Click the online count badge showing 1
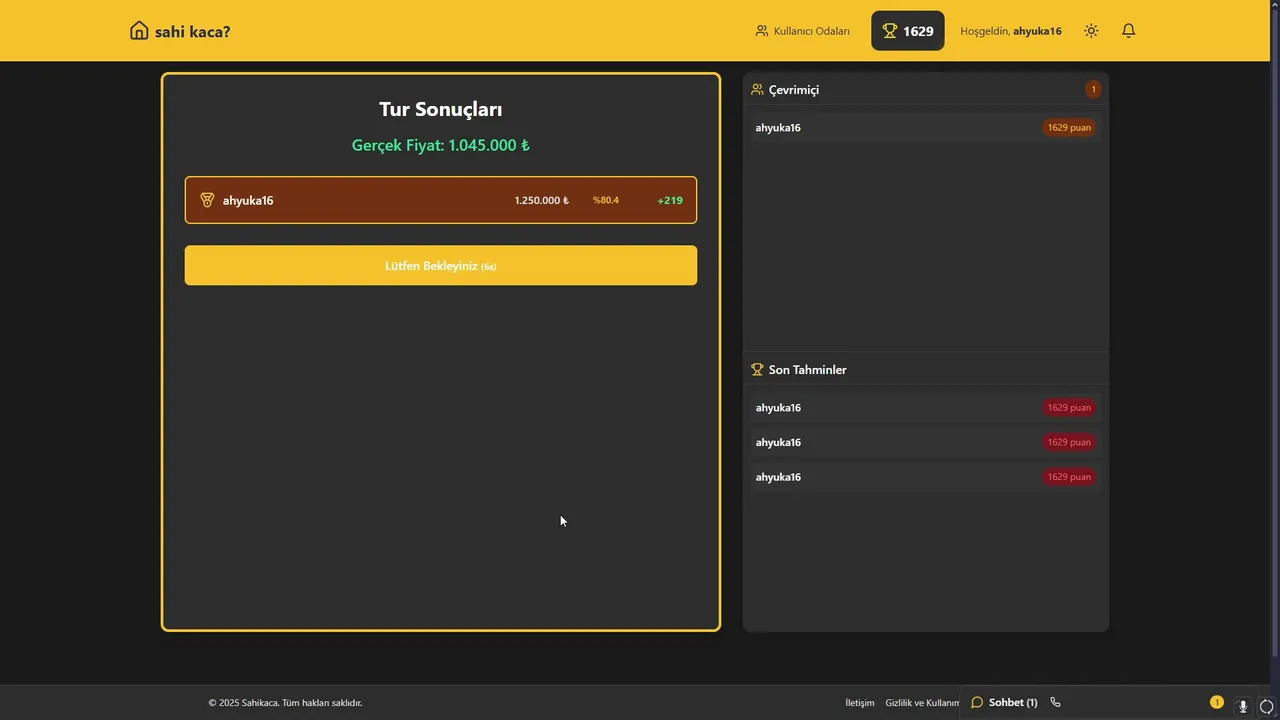1280x720 pixels. tap(1093, 89)
